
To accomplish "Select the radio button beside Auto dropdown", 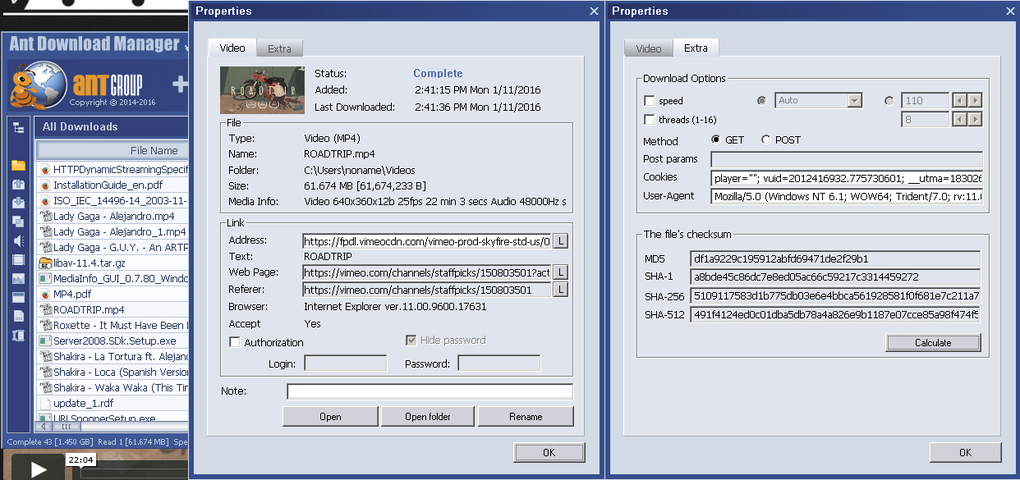I will (x=762, y=101).
